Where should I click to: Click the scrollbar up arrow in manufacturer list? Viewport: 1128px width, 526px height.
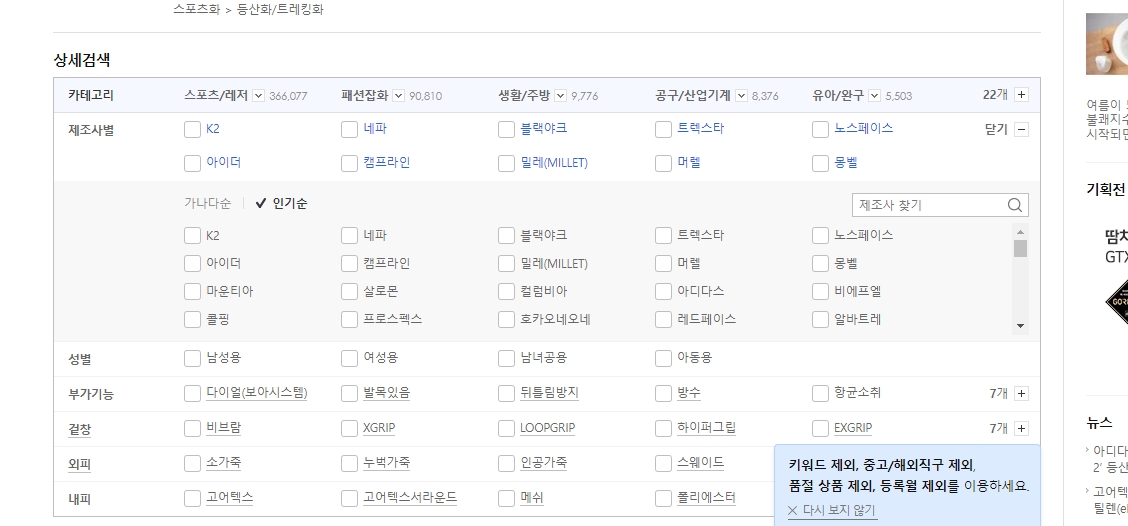pyautogui.click(x=1020, y=232)
